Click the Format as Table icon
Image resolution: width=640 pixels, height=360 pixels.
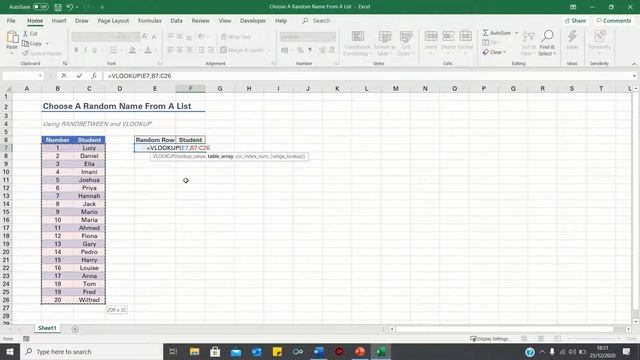[384, 37]
